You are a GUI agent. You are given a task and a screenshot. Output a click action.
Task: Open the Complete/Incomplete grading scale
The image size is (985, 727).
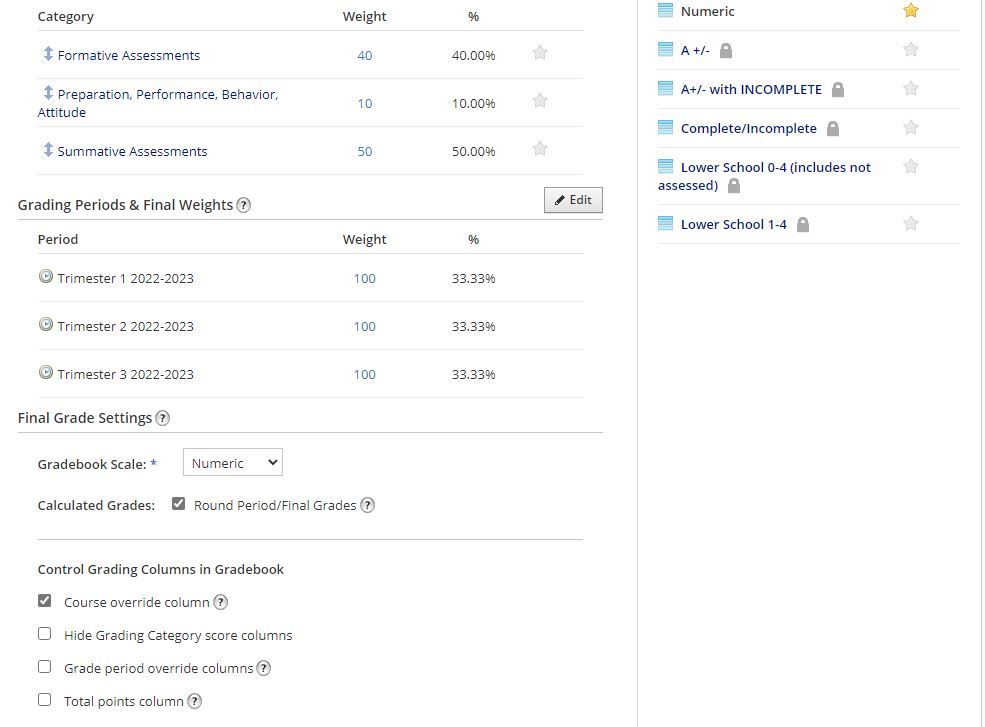(x=748, y=128)
